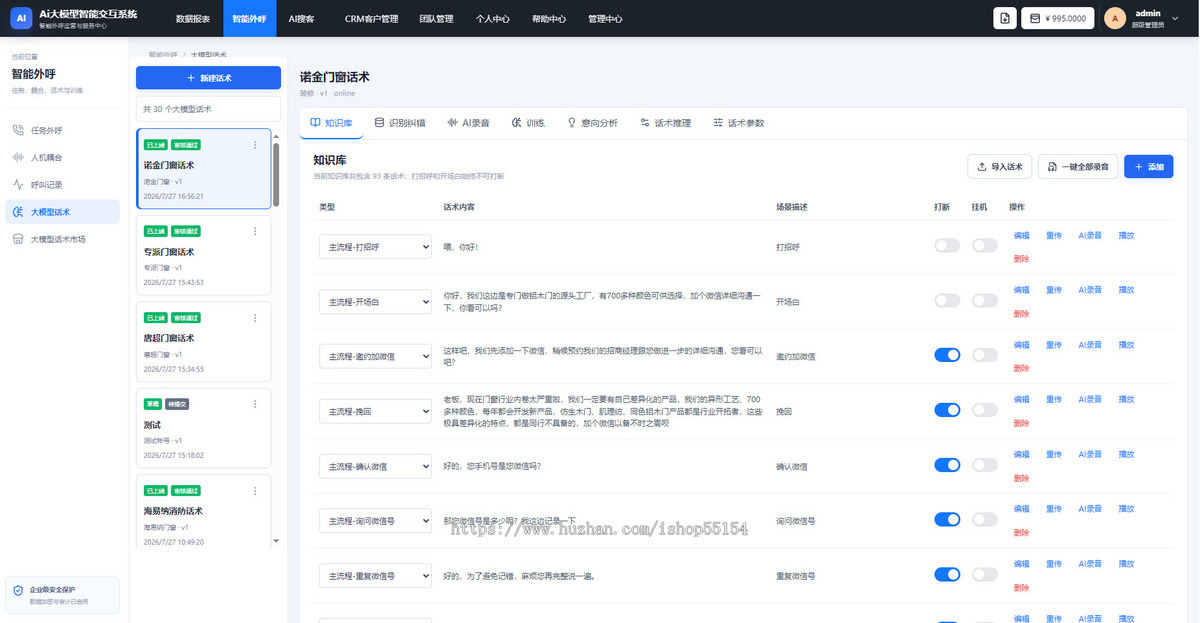Screen dimensions: 1200x623
Task: Switch to 训练 tab icon
Action: coord(517,122)
